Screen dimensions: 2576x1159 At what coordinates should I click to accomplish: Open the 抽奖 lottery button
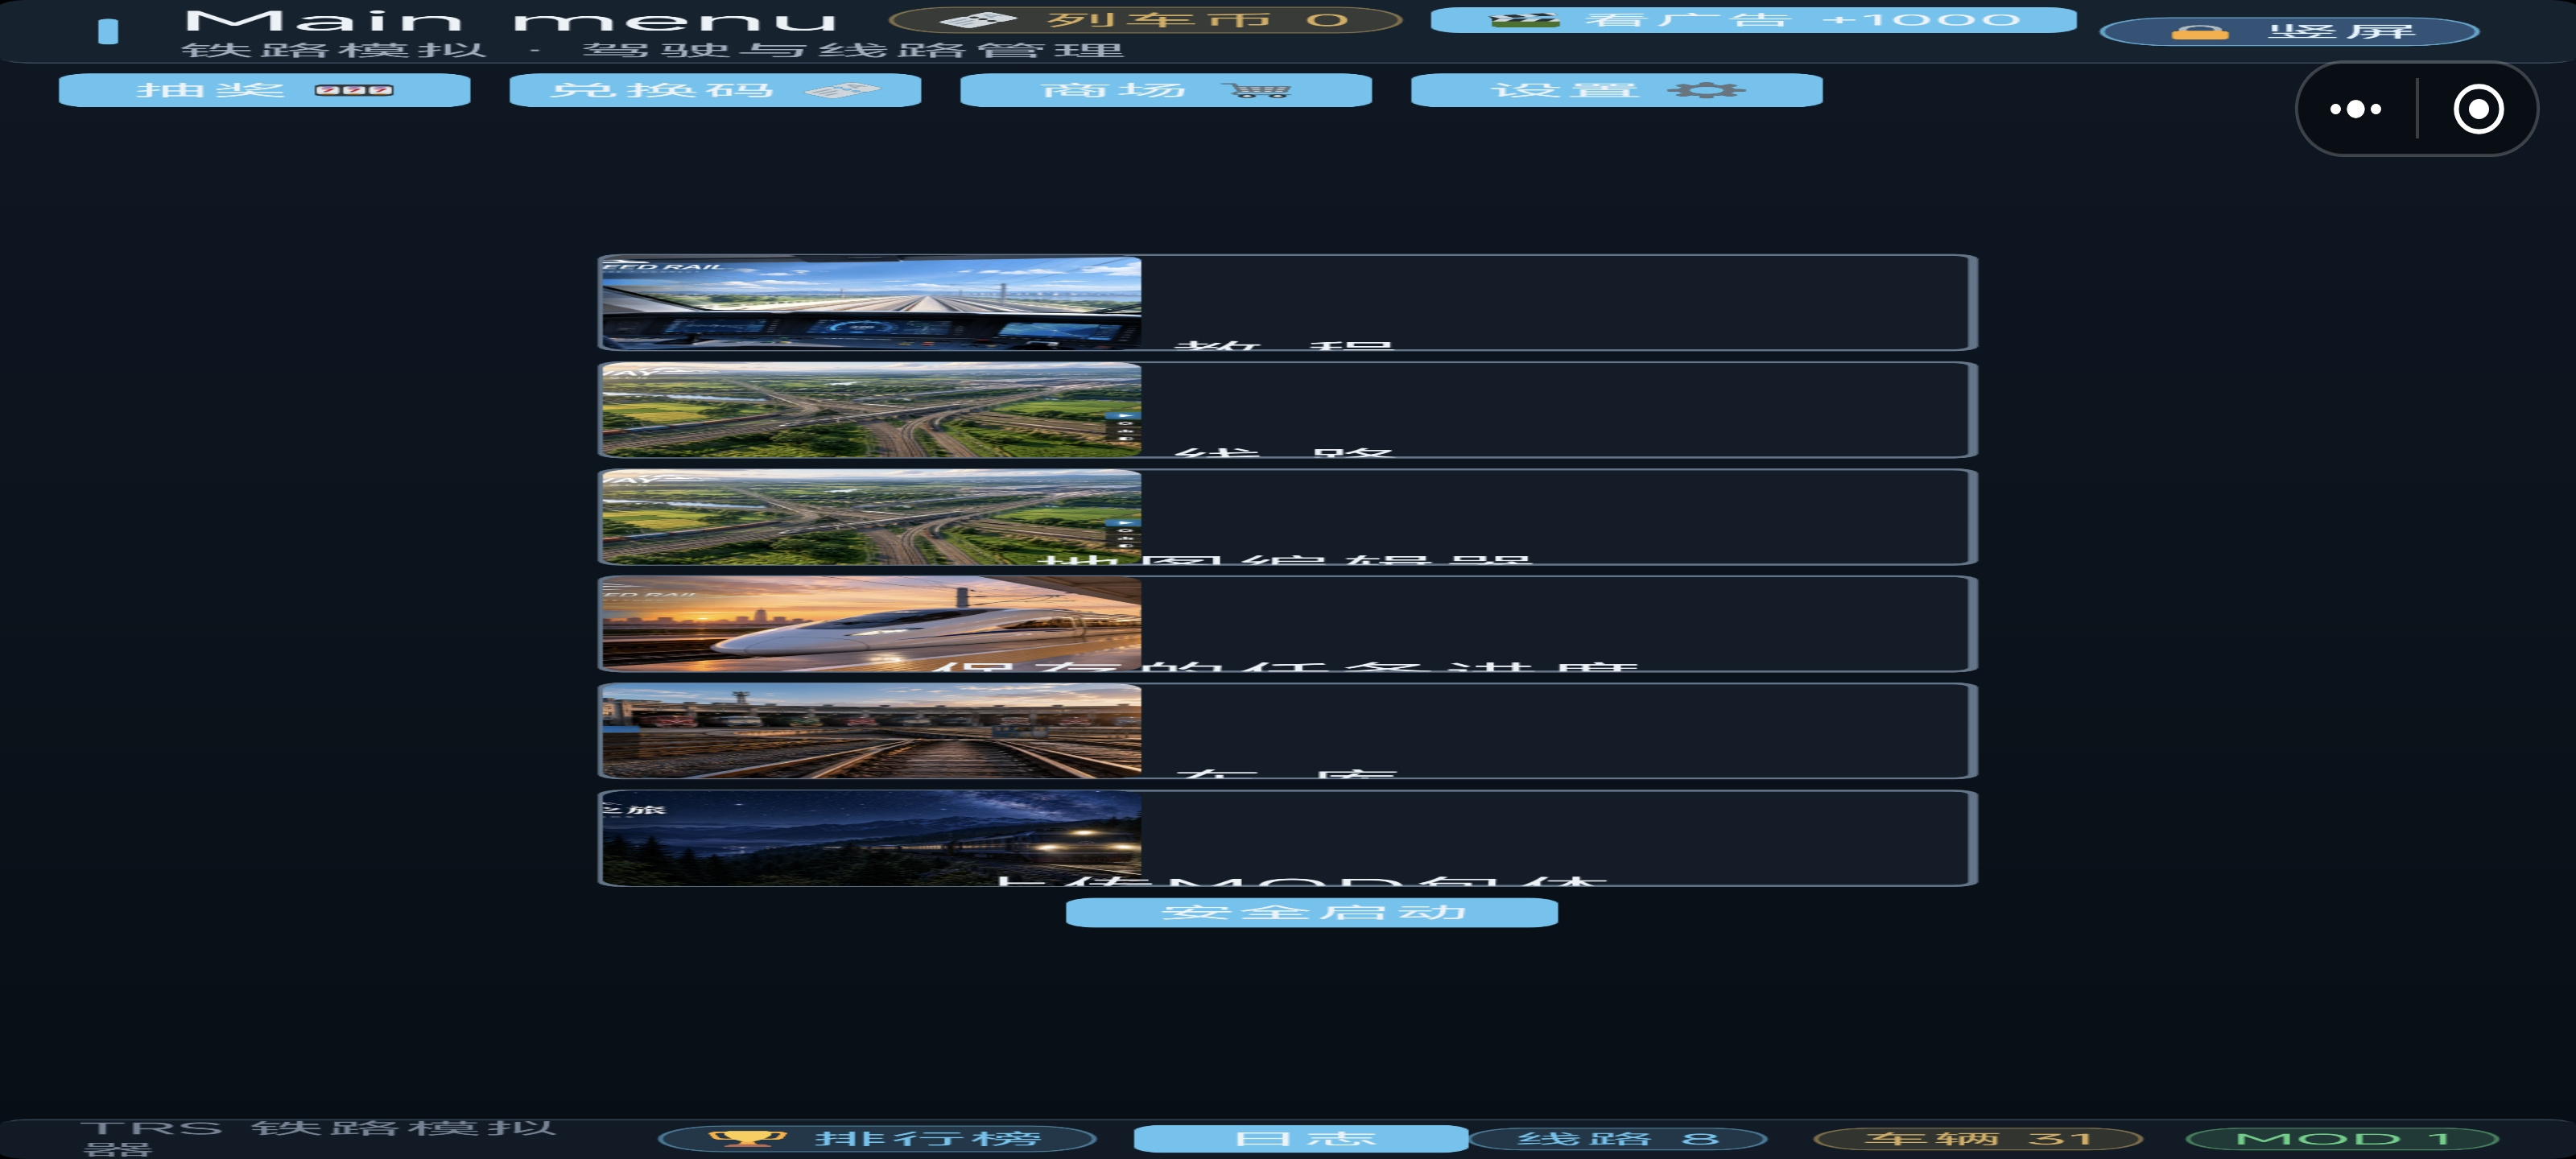(264, 90)
